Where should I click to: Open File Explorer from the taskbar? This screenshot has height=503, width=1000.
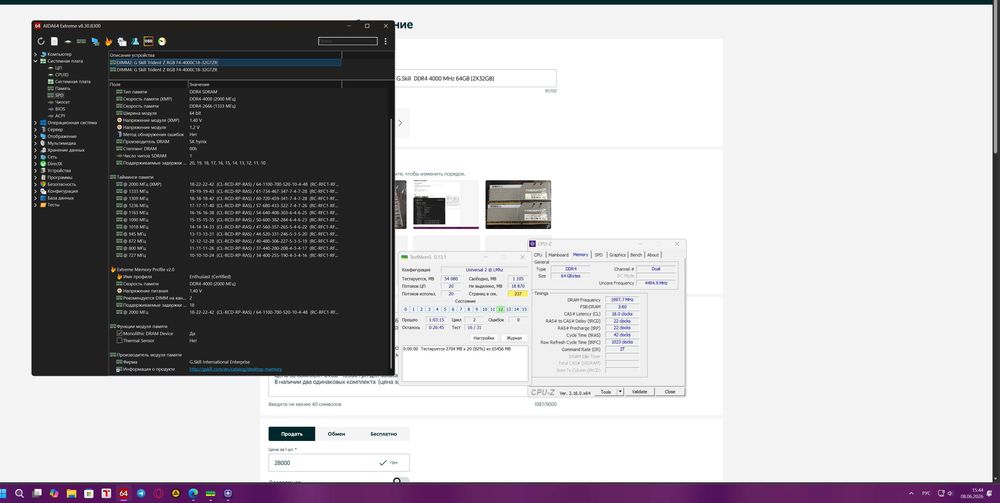click(71, 493)
